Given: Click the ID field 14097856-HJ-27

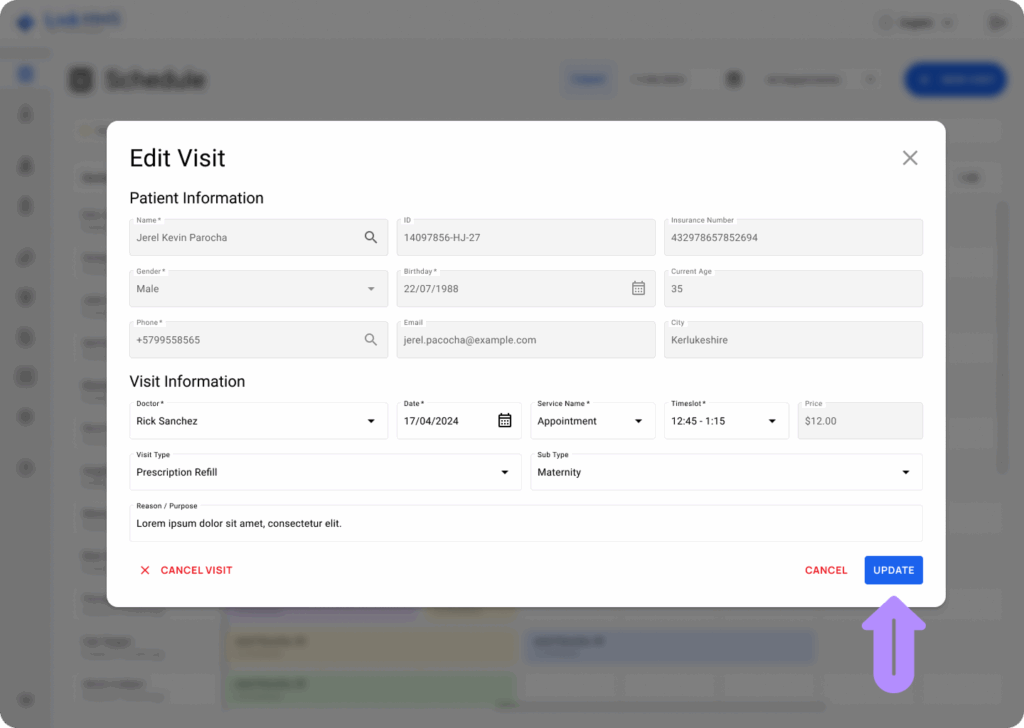Looking at the screenshot, I should (526, 237).
